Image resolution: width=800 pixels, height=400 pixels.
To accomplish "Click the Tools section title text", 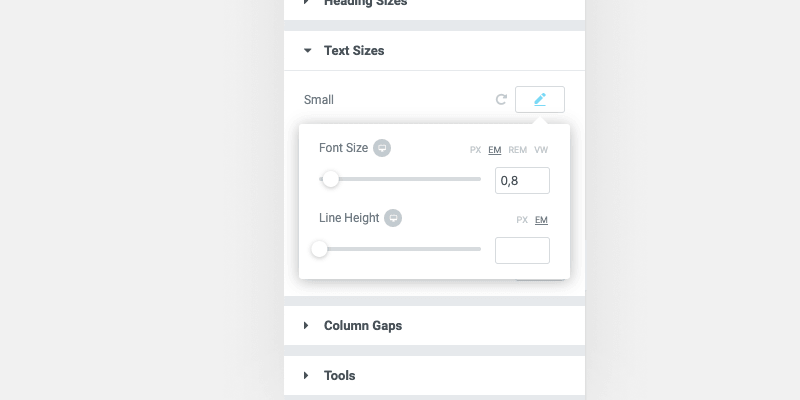I will pos(340,376).
